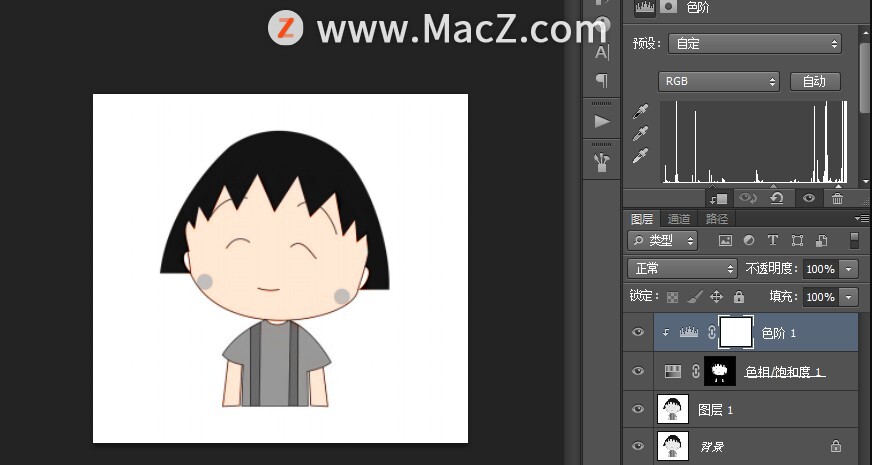The image size is (872, 465).
Task: Select the shadow input slider triangle
Action: 712,186
